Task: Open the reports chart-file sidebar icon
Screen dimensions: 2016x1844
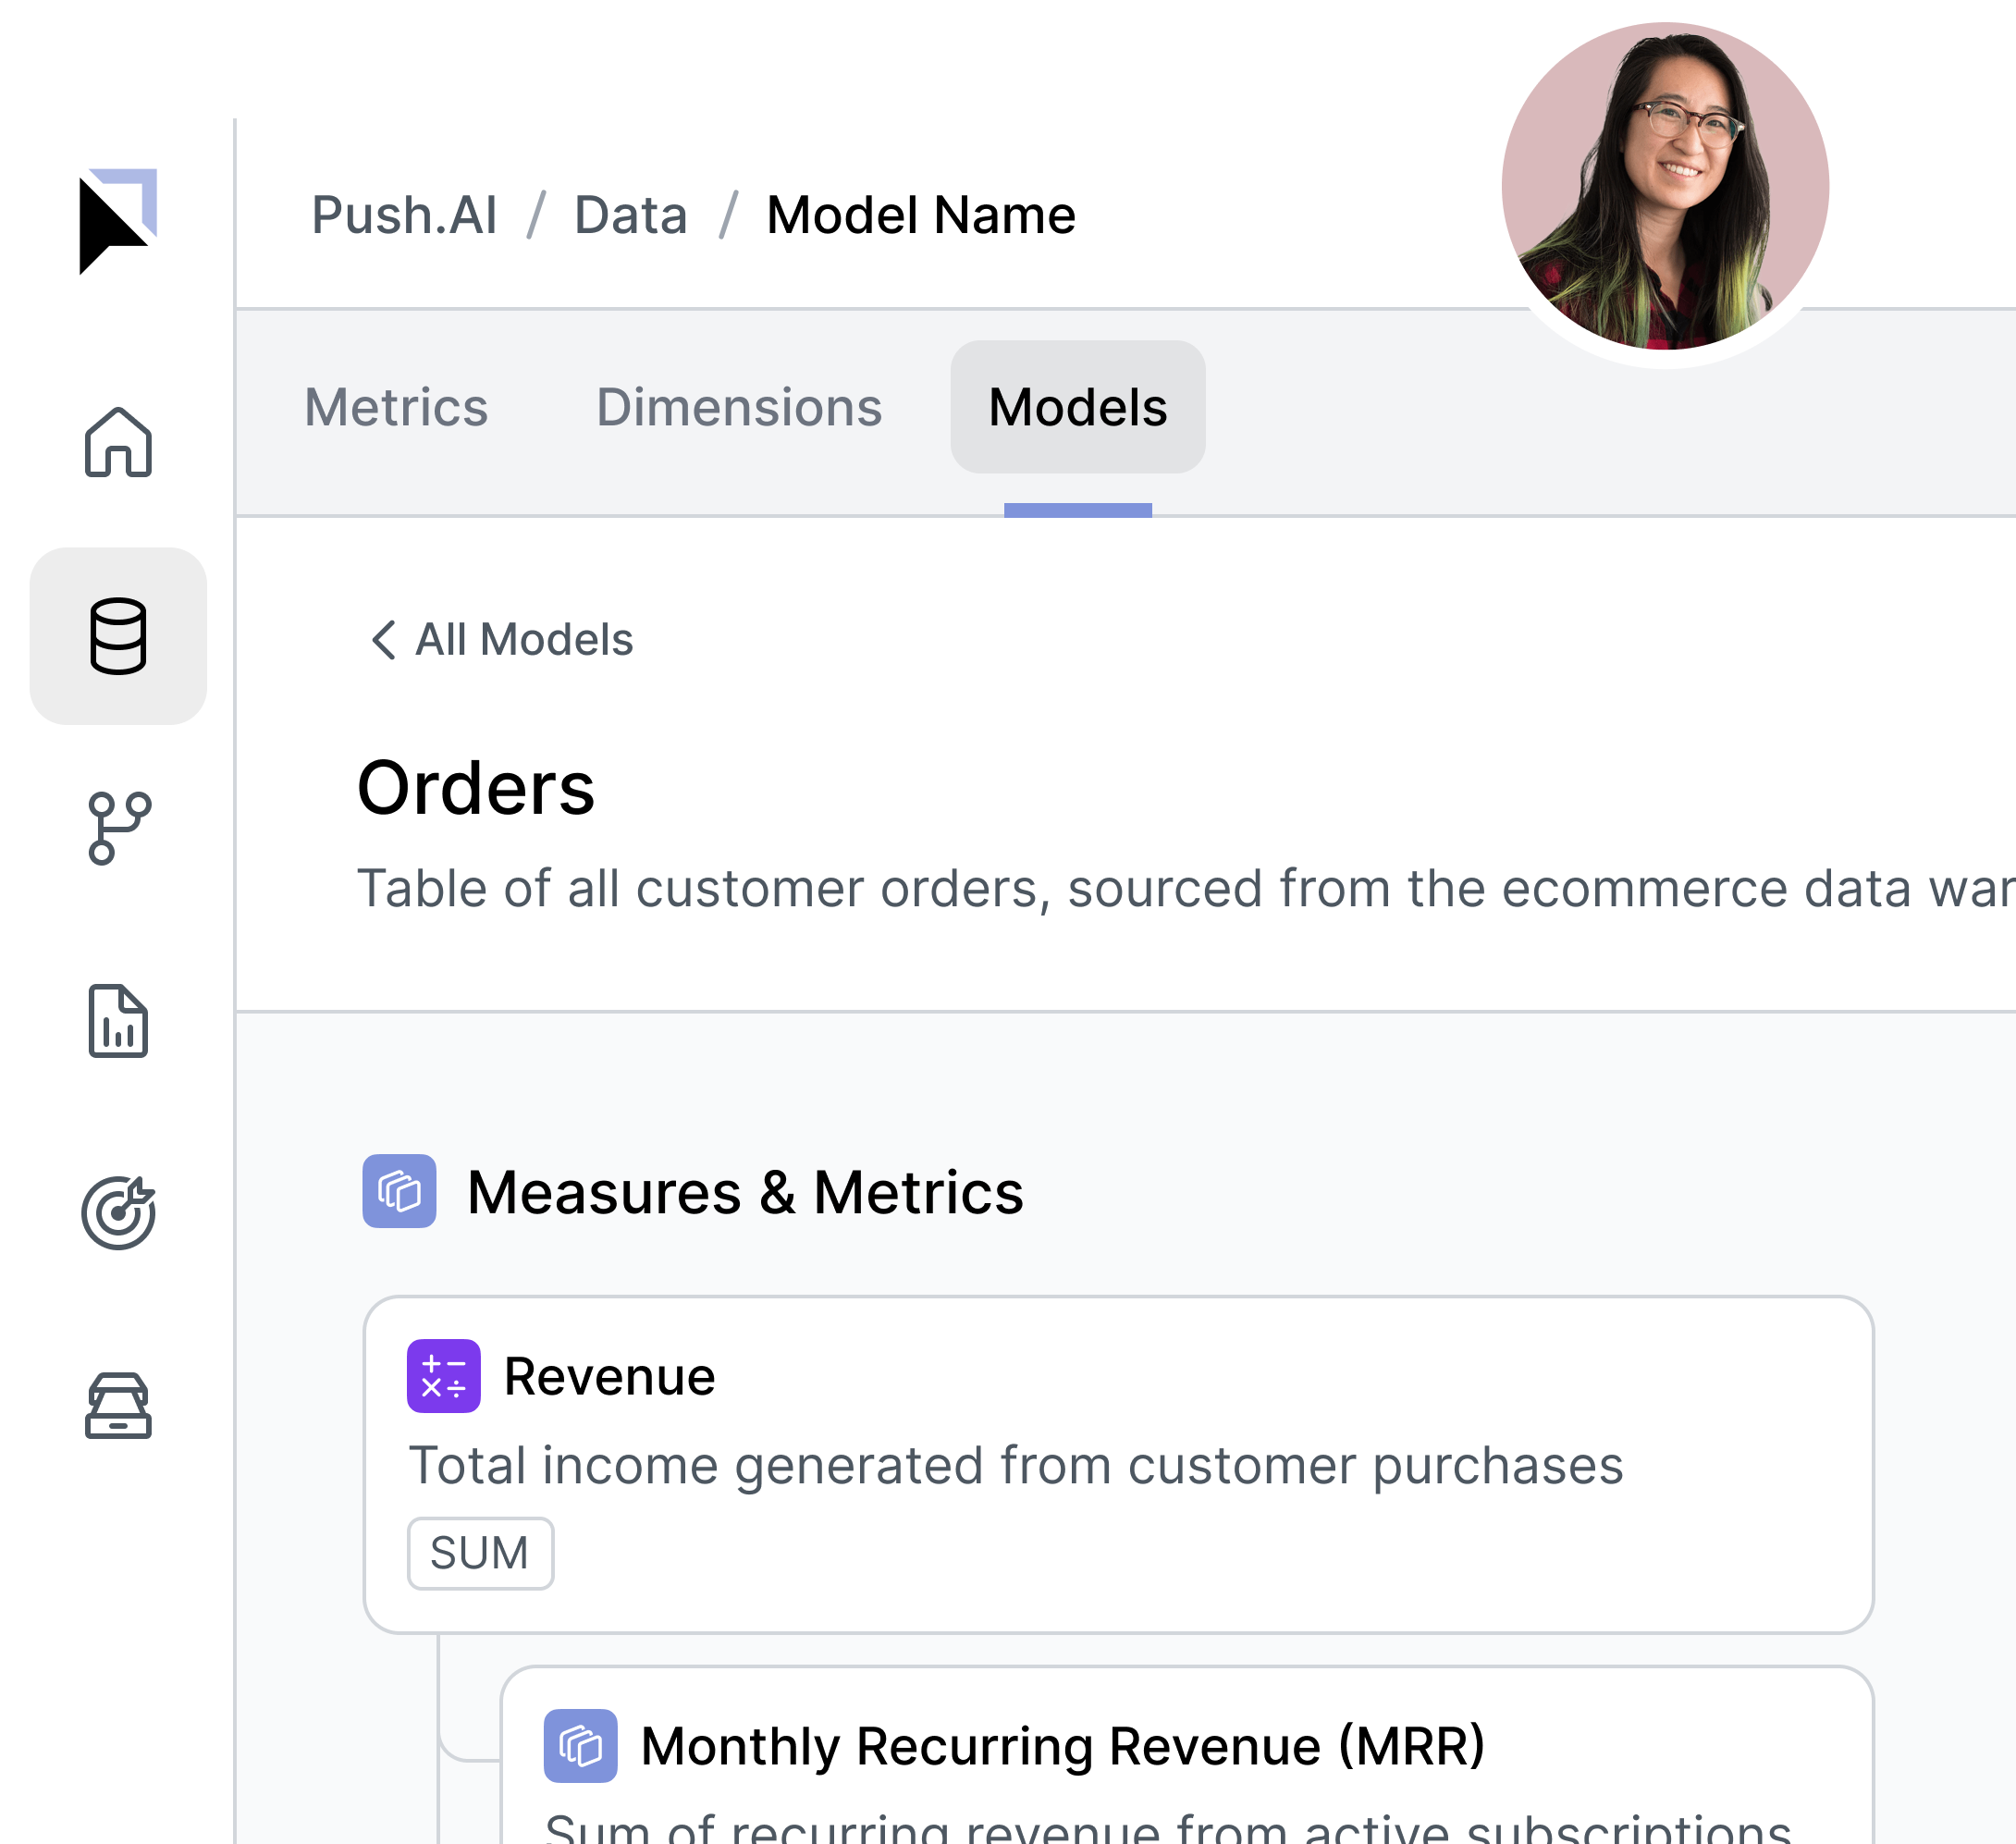Action: (x=118, y=1021)
